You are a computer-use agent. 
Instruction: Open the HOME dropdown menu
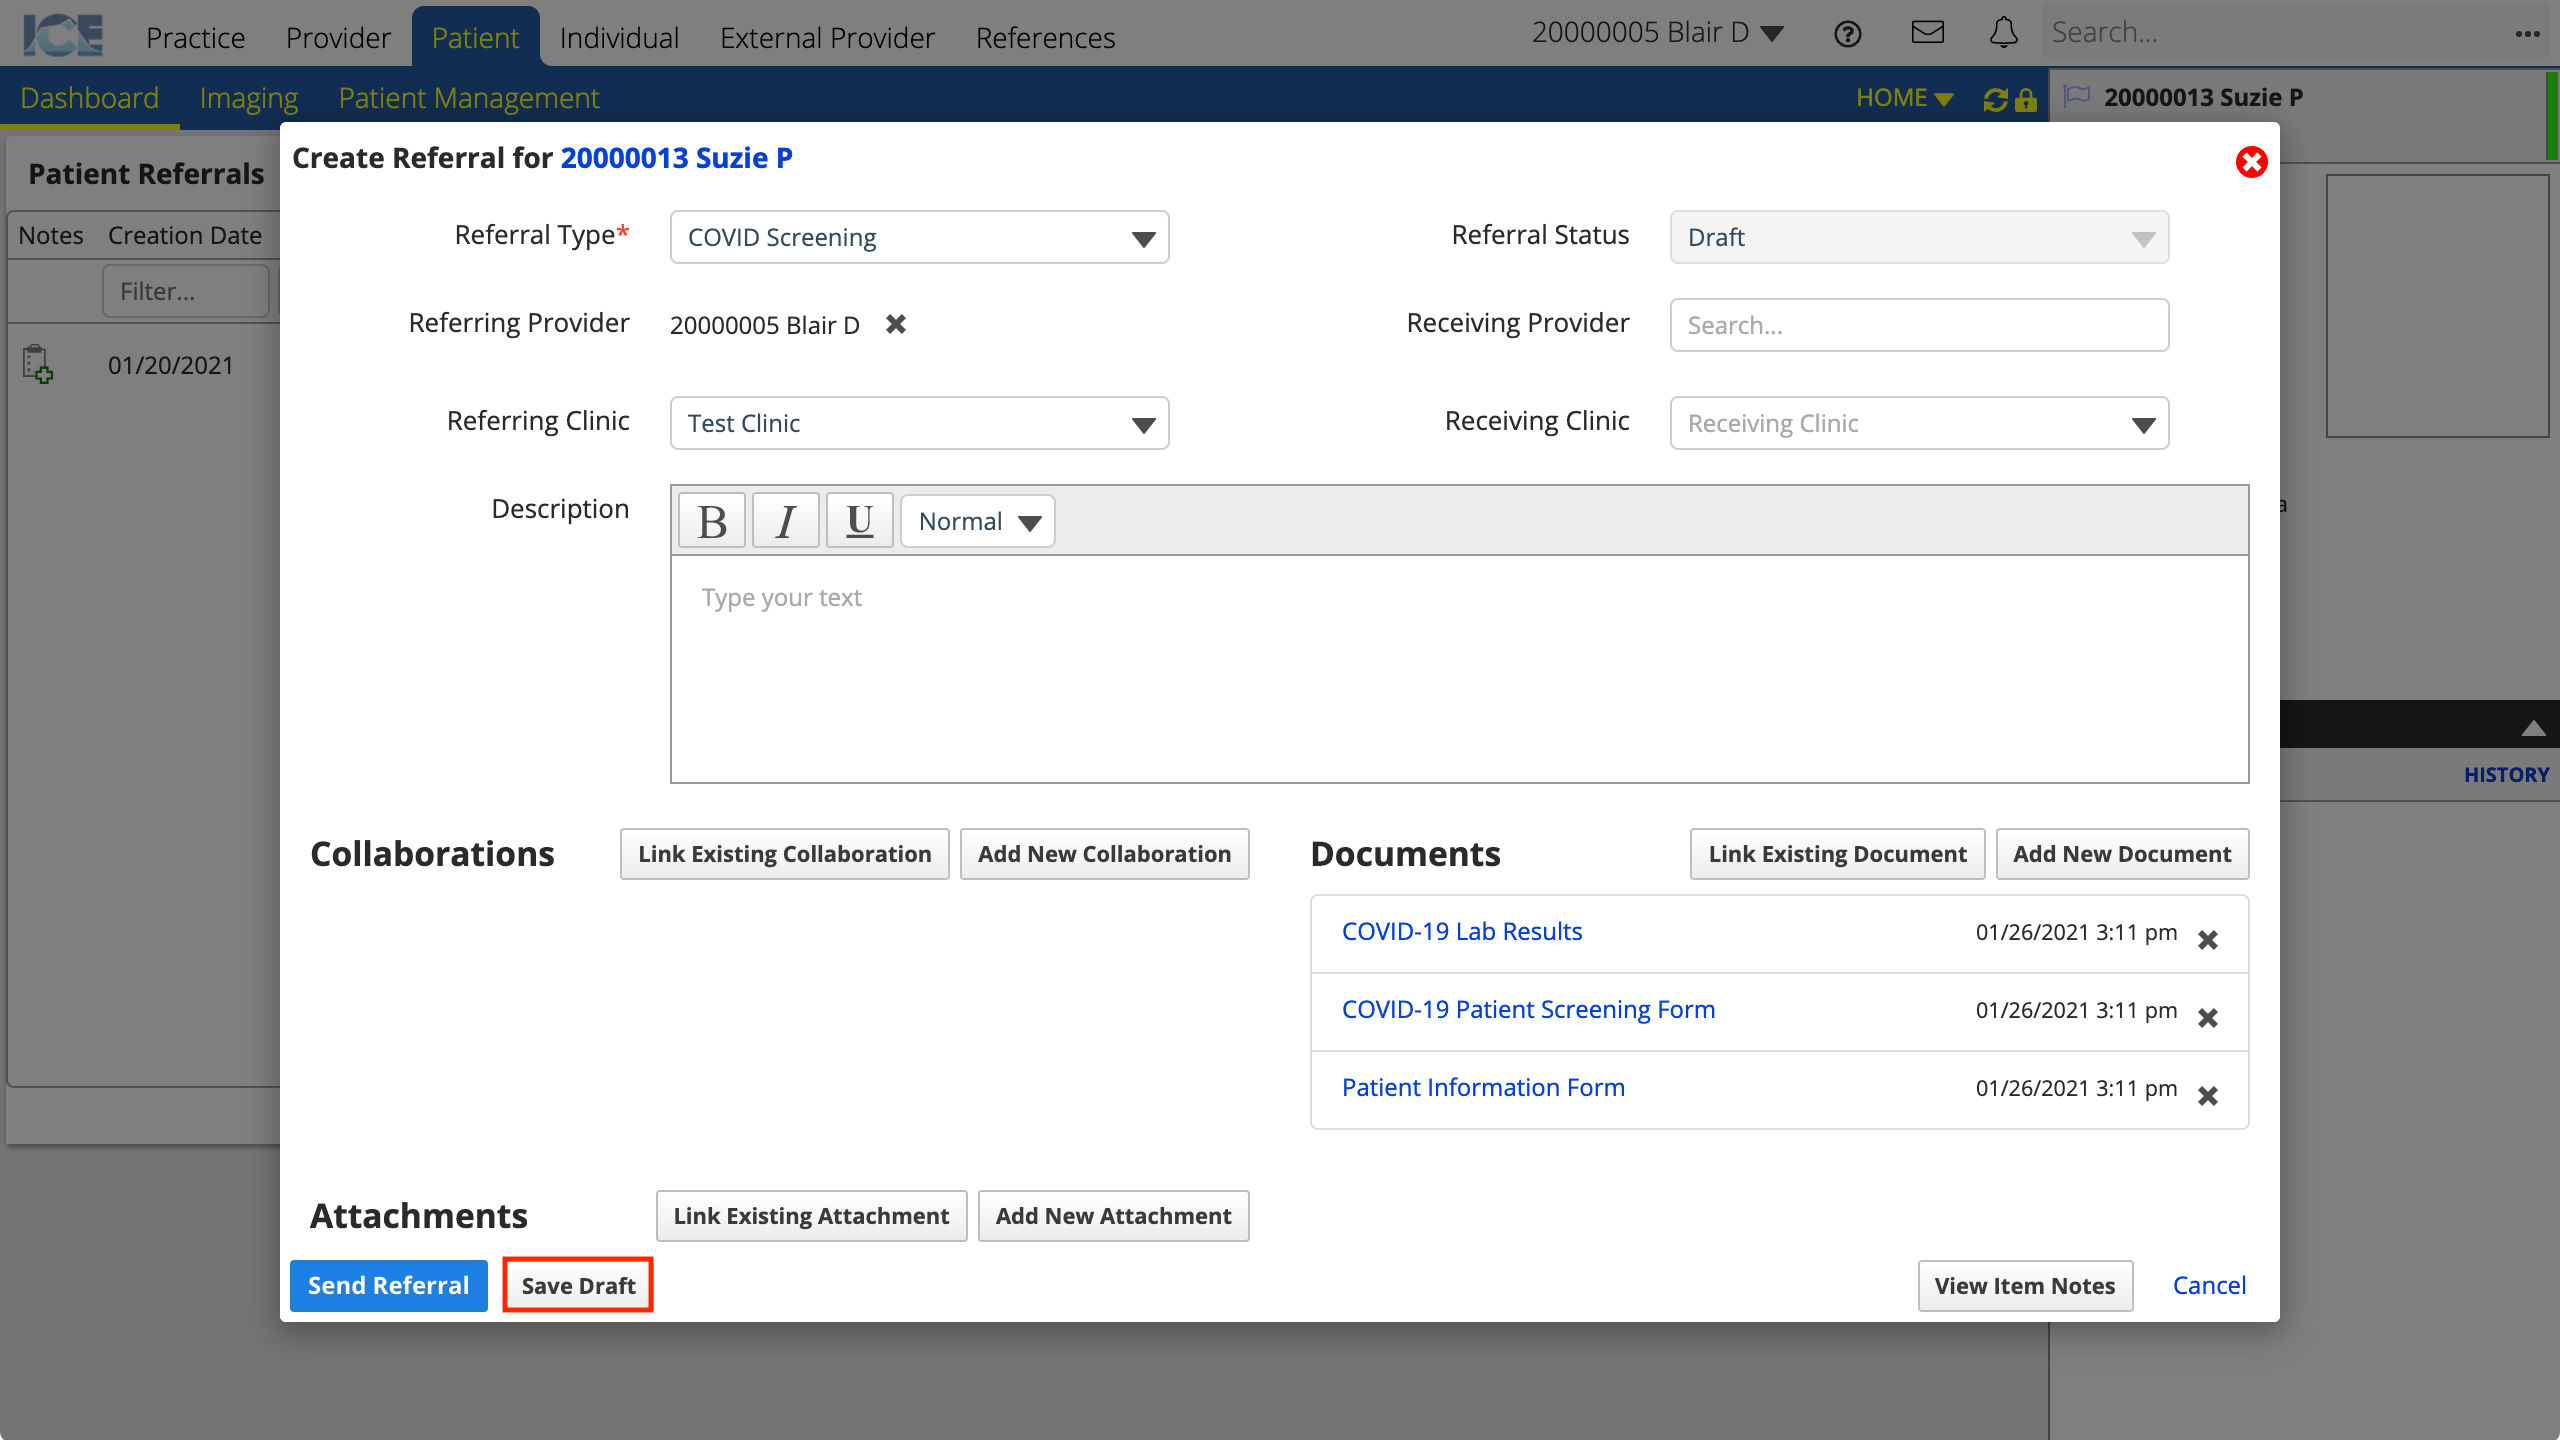click(1904, 98)
